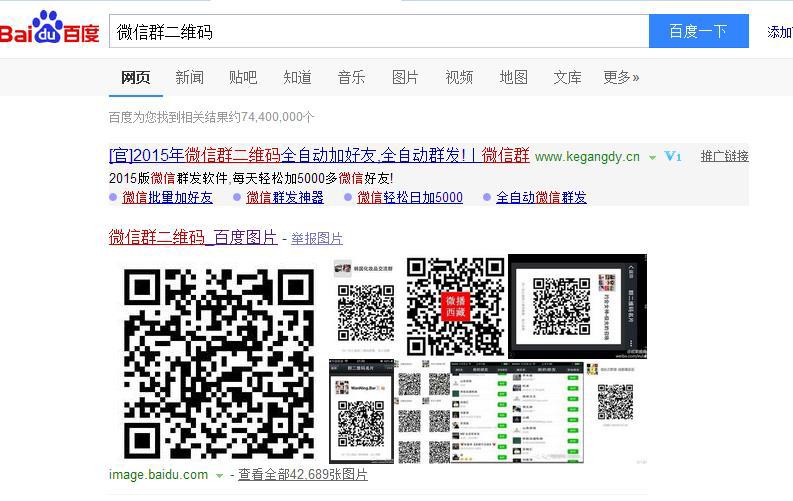This screenshot has height=501, width=793.
Task: Open the phone screenshot QR code thumbnail
Action: pyautogui.click(x=361, y=412)
